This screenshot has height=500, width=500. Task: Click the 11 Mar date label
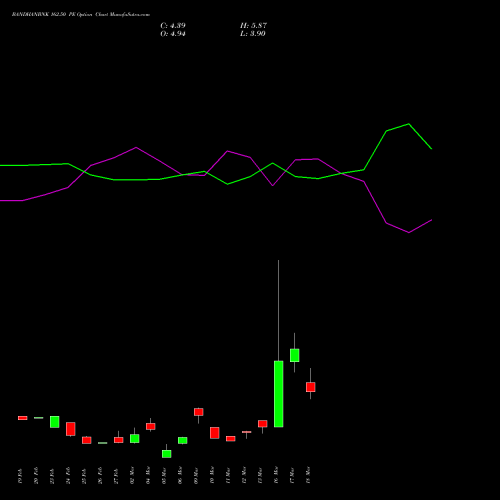228,475
